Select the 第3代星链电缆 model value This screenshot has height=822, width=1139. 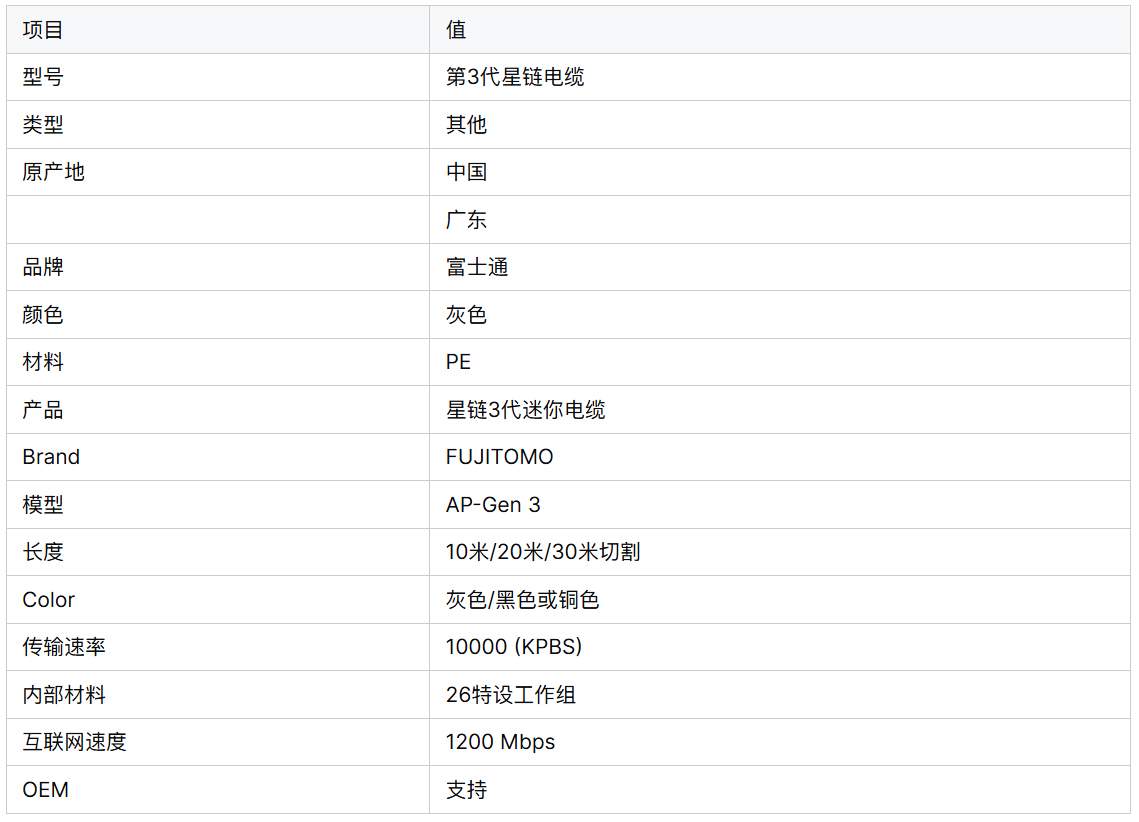515,77
